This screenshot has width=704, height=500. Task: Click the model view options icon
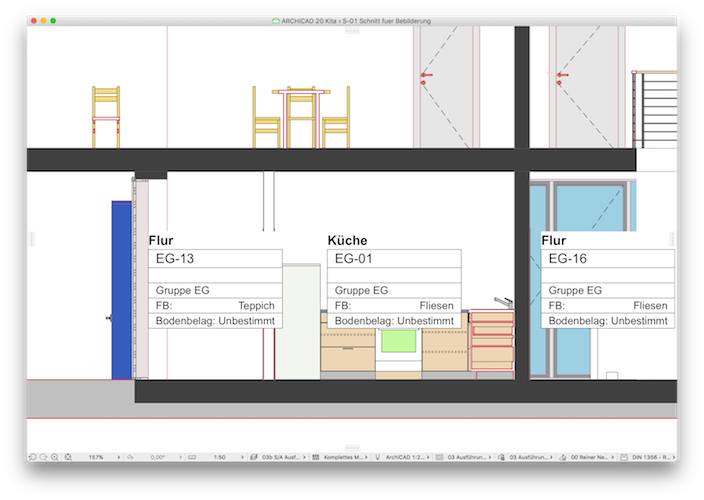click(x=440, y=457)
